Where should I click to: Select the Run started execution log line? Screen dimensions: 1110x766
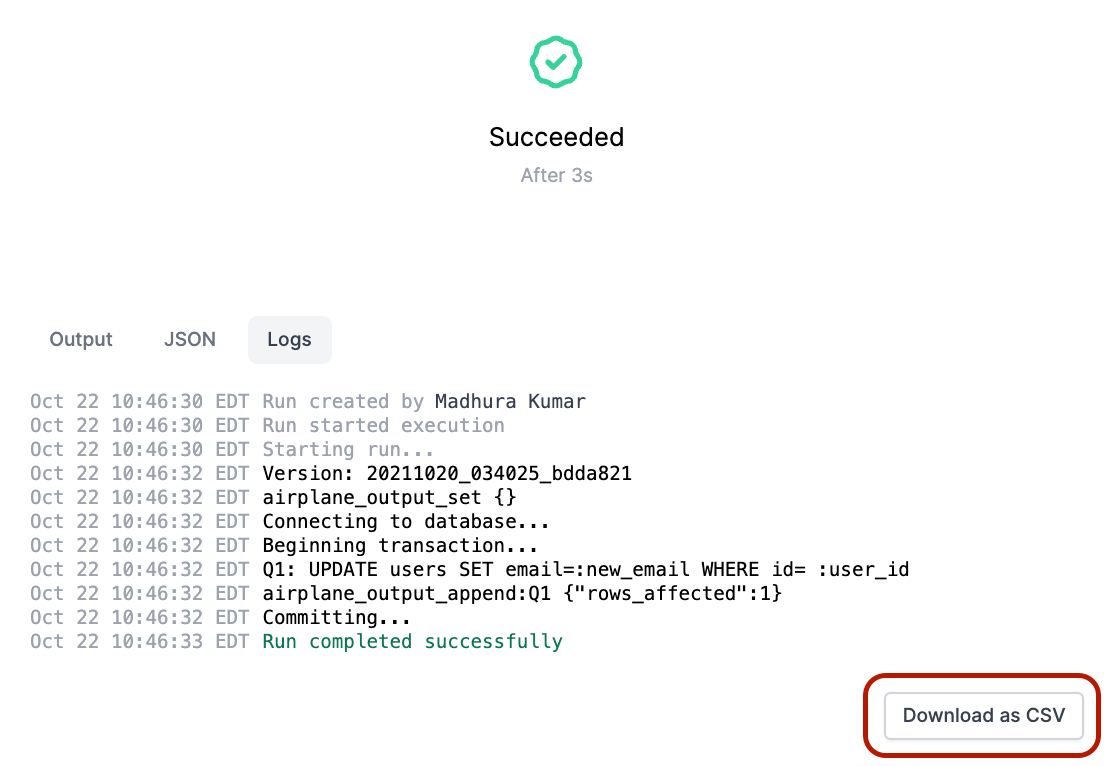click(x=267, y=425)
